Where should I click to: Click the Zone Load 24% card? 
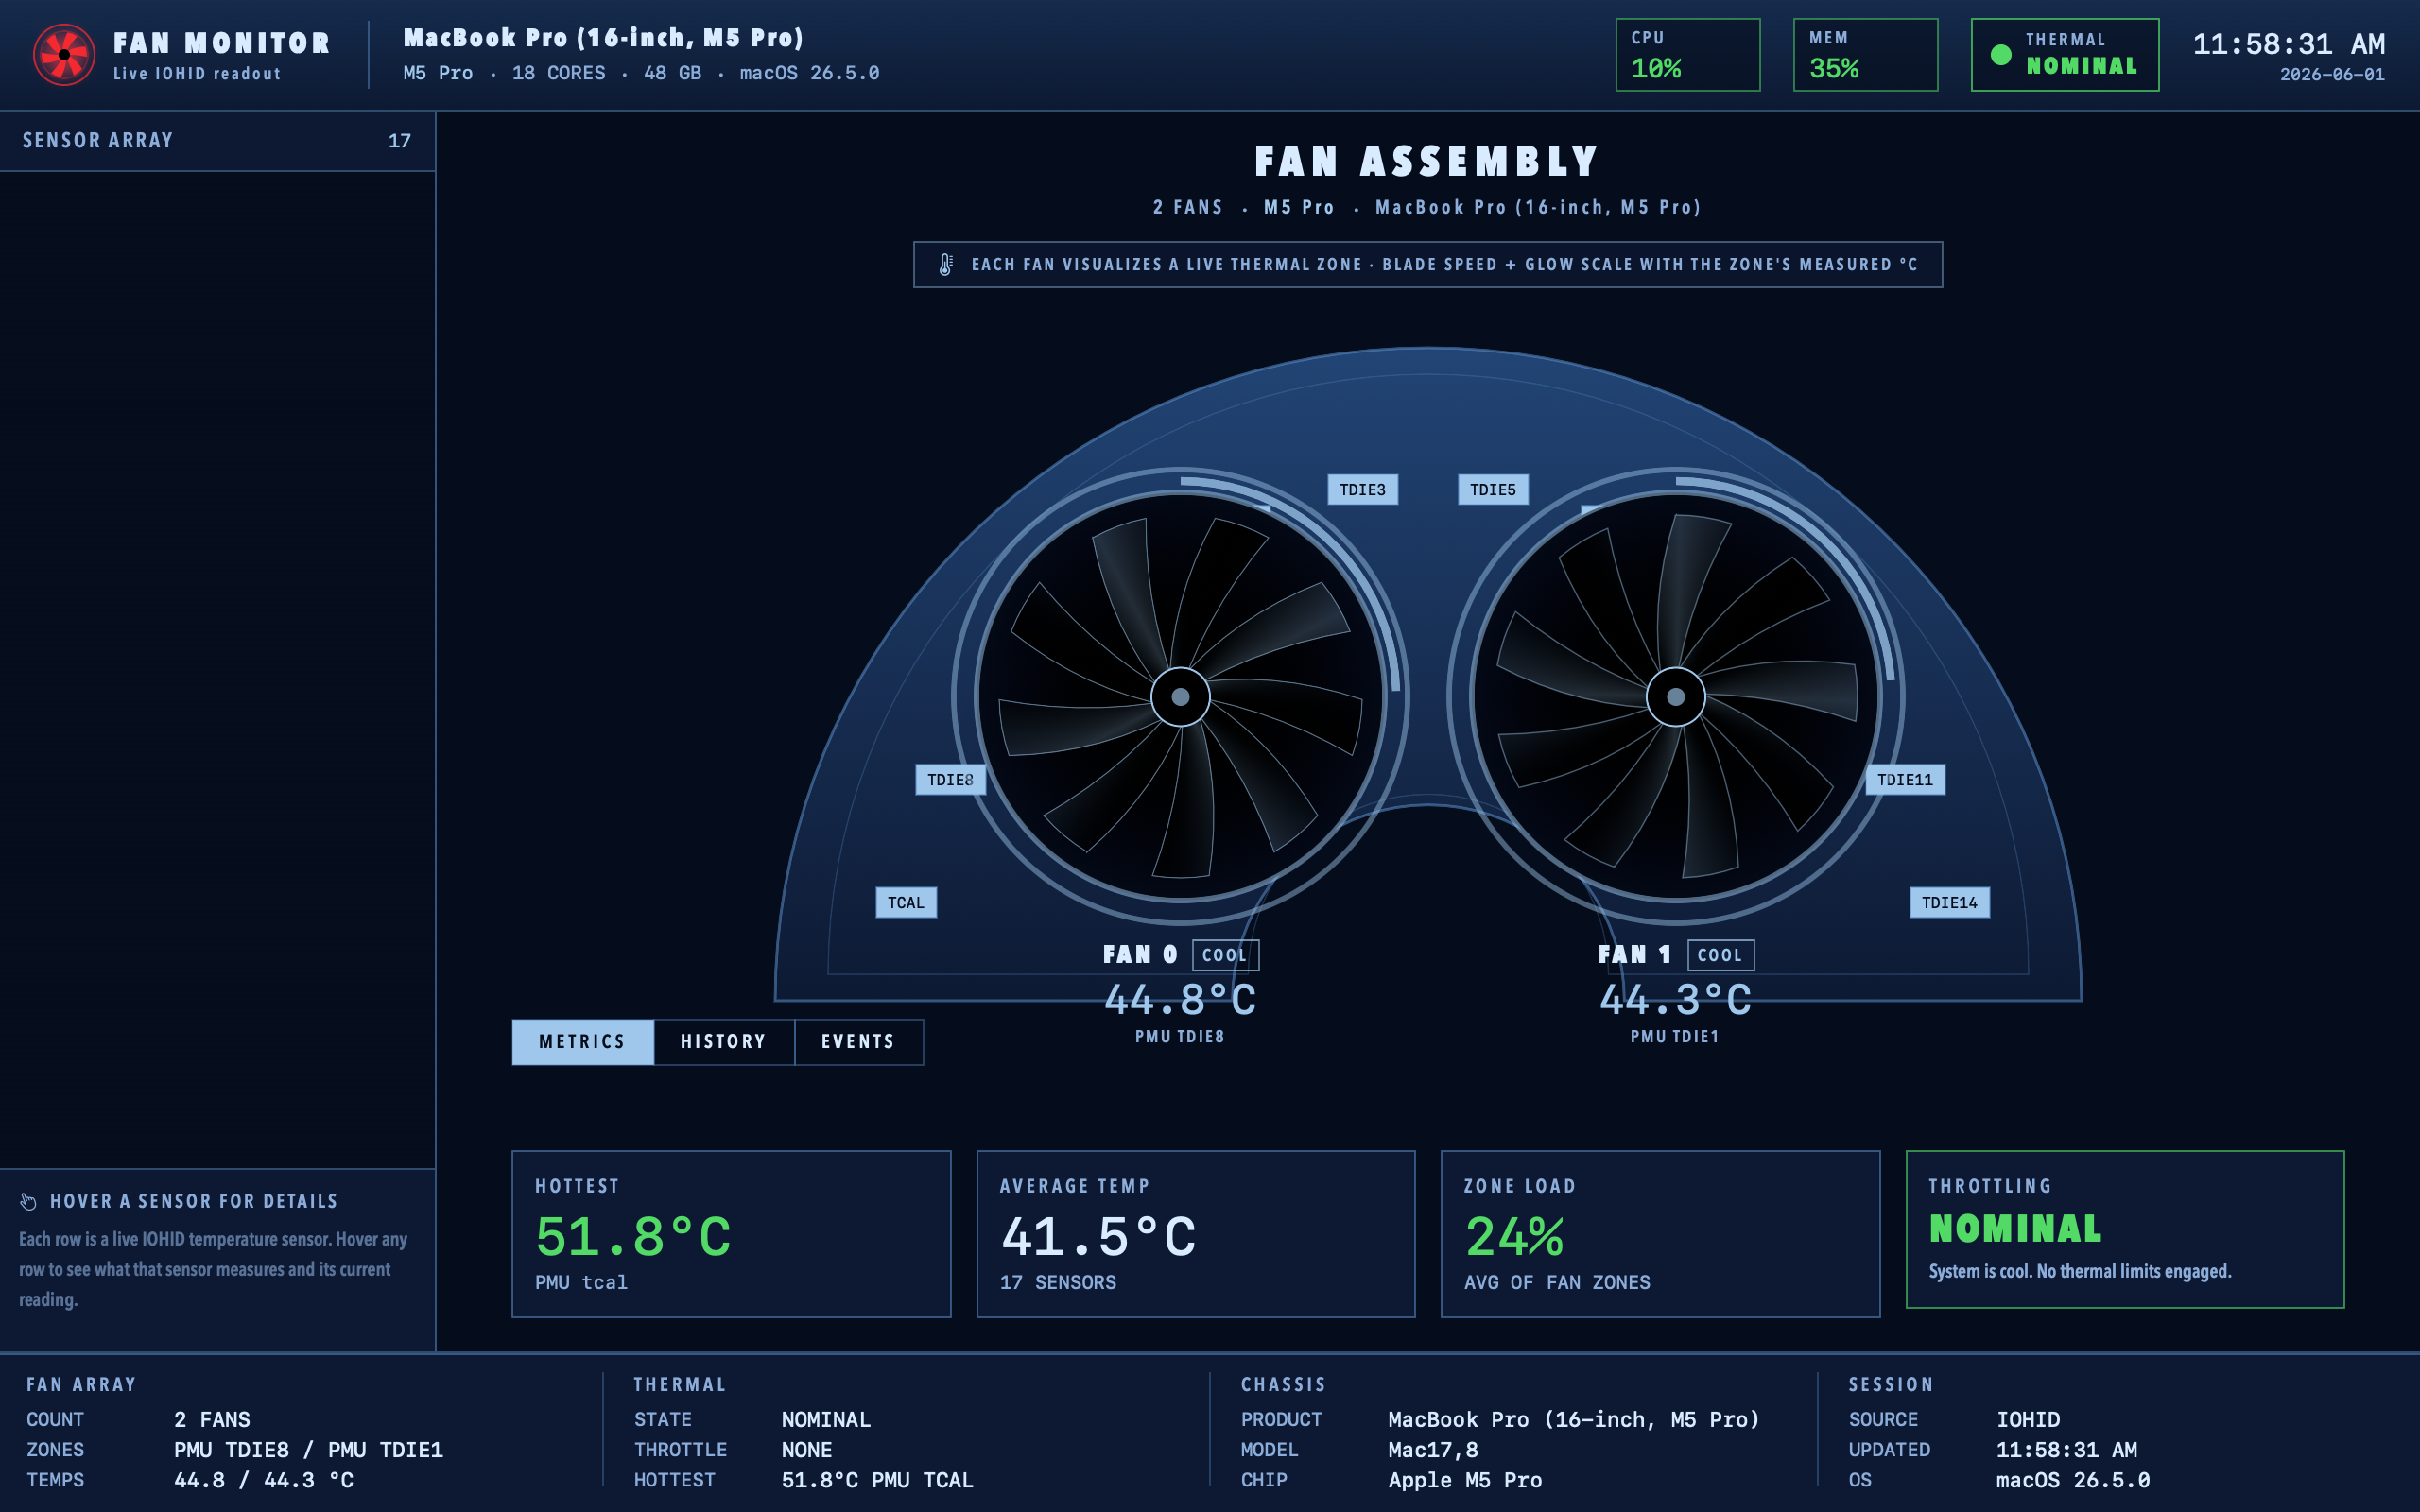pos(1660,1234)
